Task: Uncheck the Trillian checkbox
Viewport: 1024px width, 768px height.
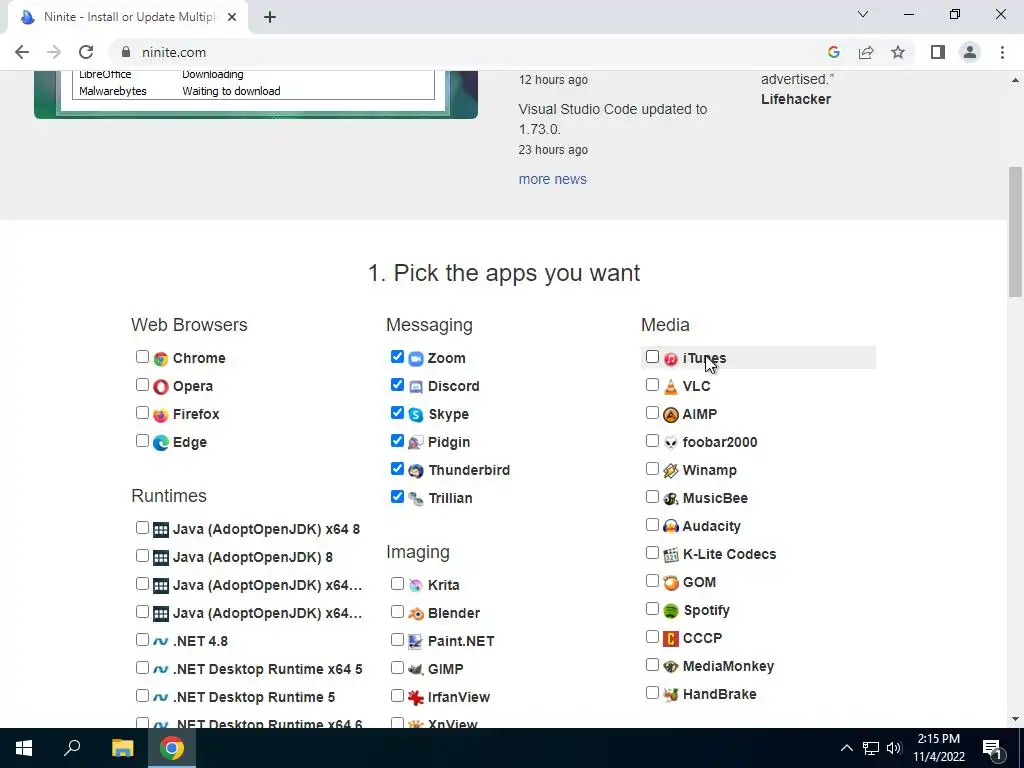Action: pos(397,497)
